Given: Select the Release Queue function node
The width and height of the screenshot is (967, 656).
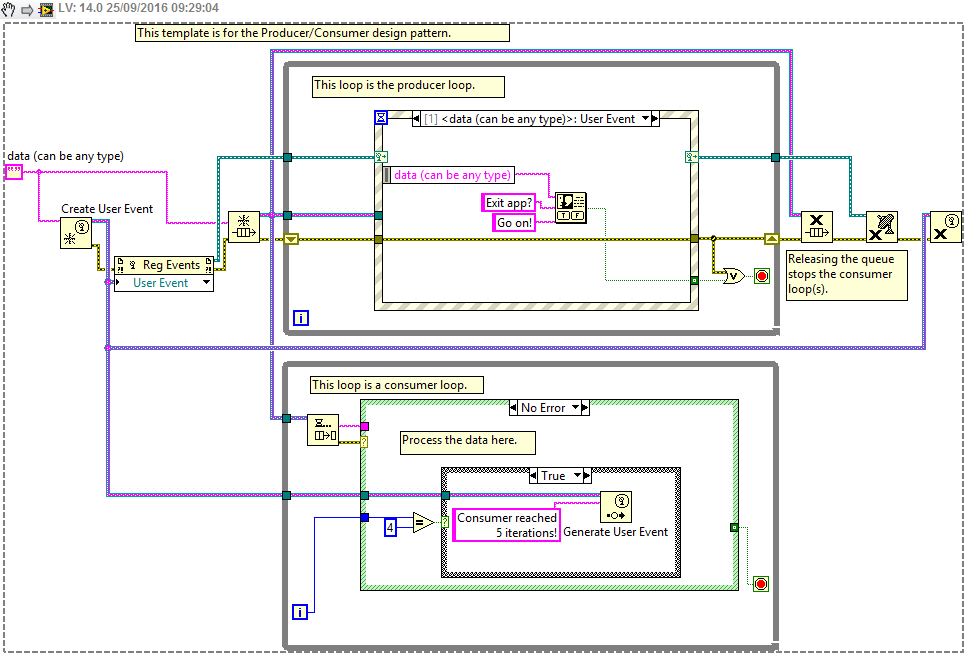Looking at the screenshot, I should click(x=817, y=227).
